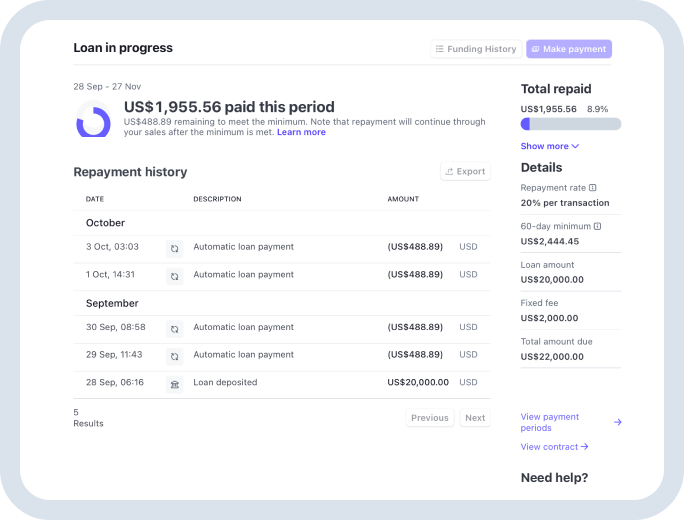Open the Learn more link
Screen dimensions: 684x520
point(301,132)
